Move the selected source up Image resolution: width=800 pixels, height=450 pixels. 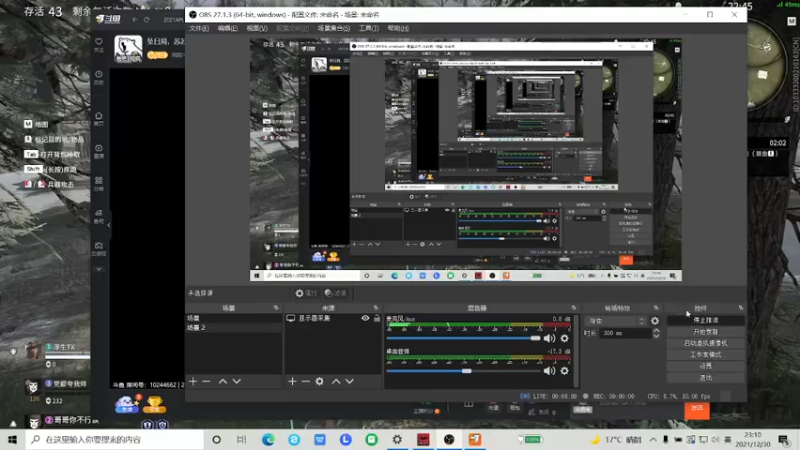point(336,381)
